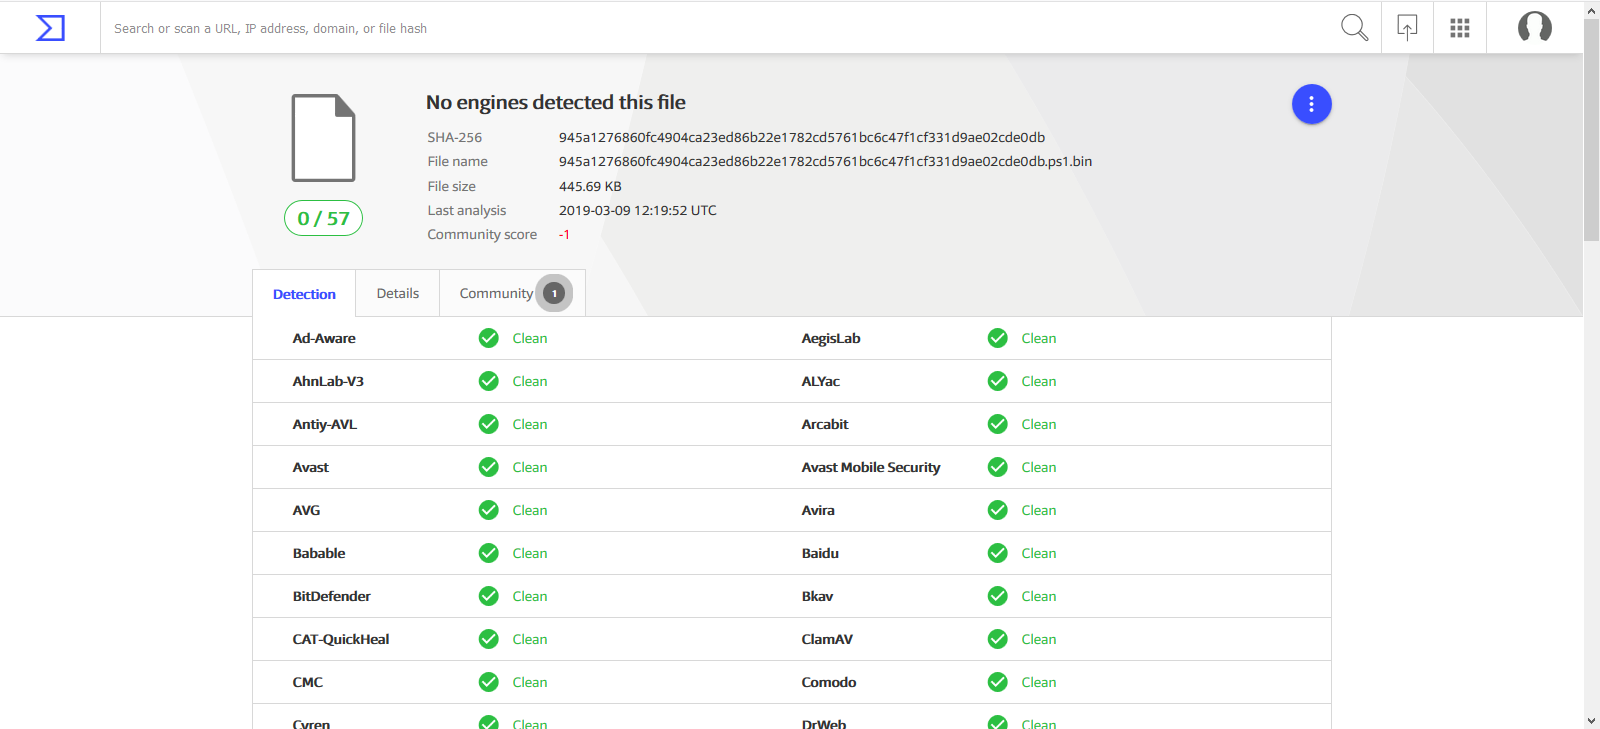Select the SHA-256 hash value

point(802,137)
